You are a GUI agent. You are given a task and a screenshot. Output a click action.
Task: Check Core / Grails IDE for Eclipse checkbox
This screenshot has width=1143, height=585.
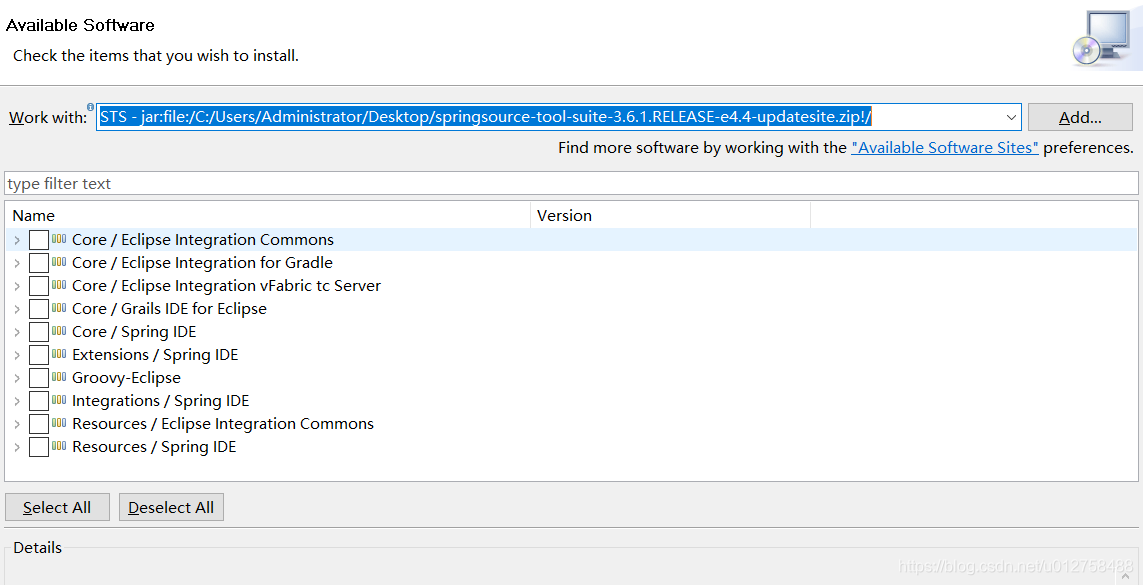tap(39, 309)
